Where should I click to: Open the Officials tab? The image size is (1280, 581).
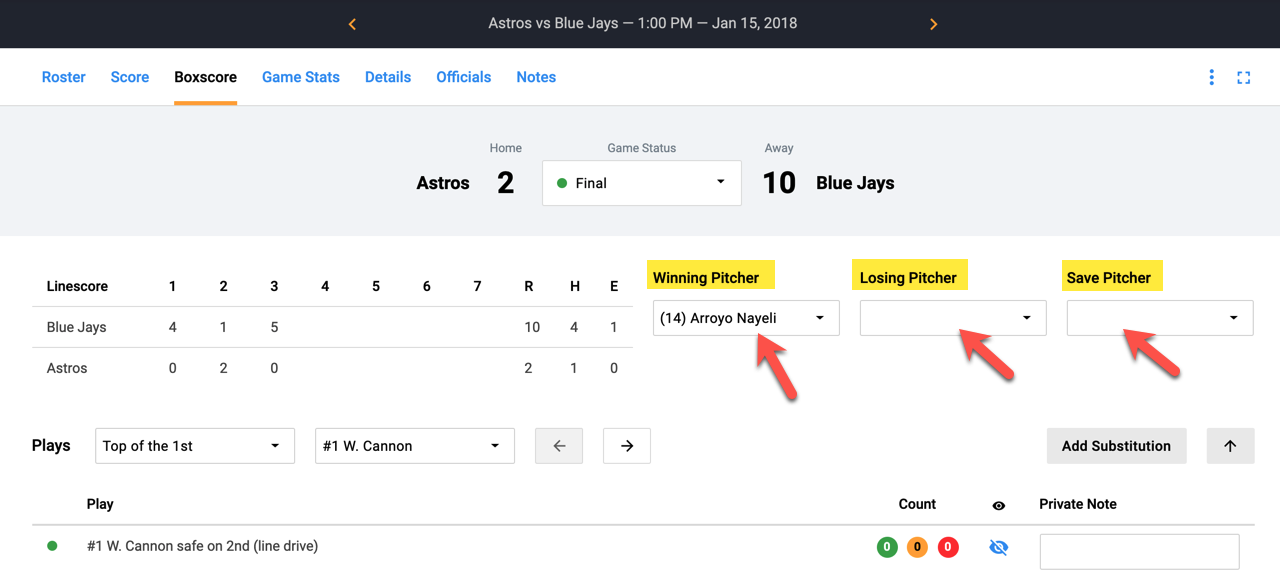click(x=463, y=77)
